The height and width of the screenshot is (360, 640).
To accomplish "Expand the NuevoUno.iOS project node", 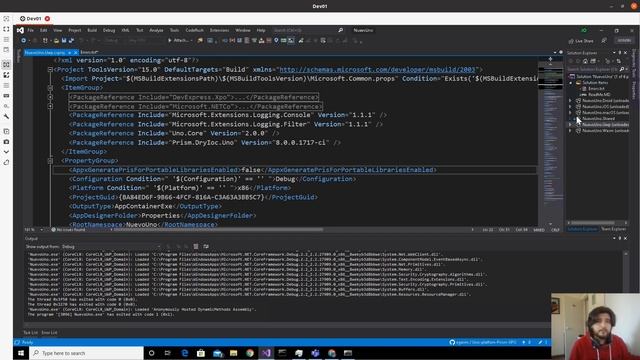I will click(571, 107).
